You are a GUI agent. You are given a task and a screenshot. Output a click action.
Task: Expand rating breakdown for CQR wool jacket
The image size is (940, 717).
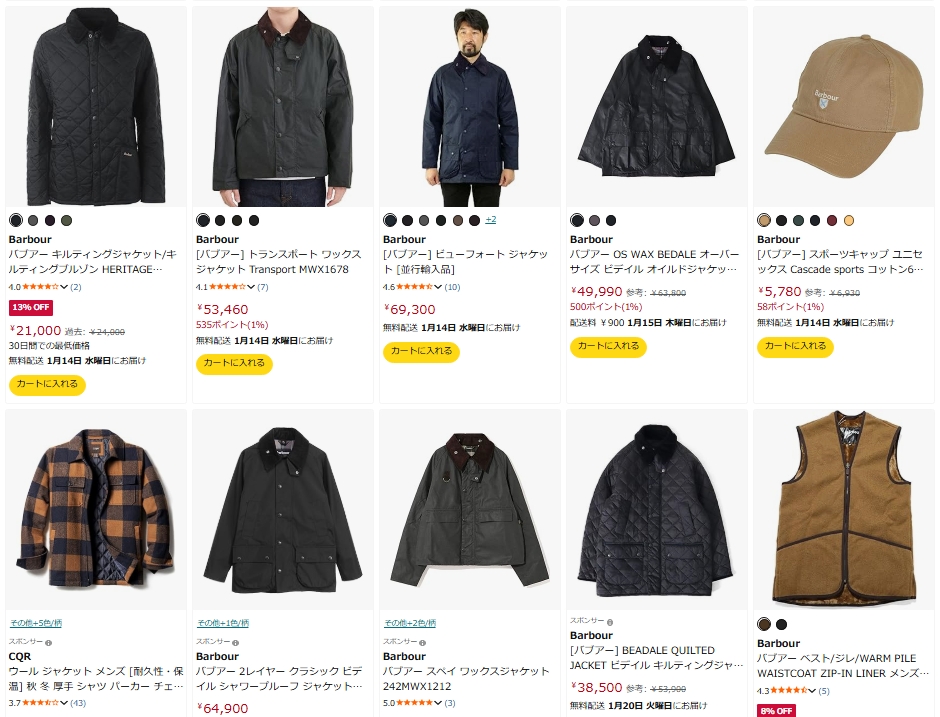point(66,703)
